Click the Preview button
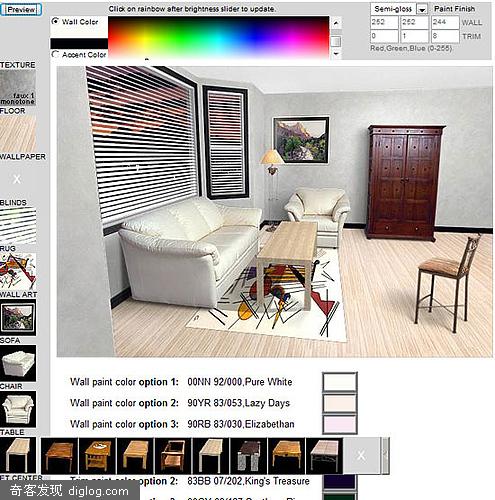This screenshot has height=500, width=495. coord(21,9)
